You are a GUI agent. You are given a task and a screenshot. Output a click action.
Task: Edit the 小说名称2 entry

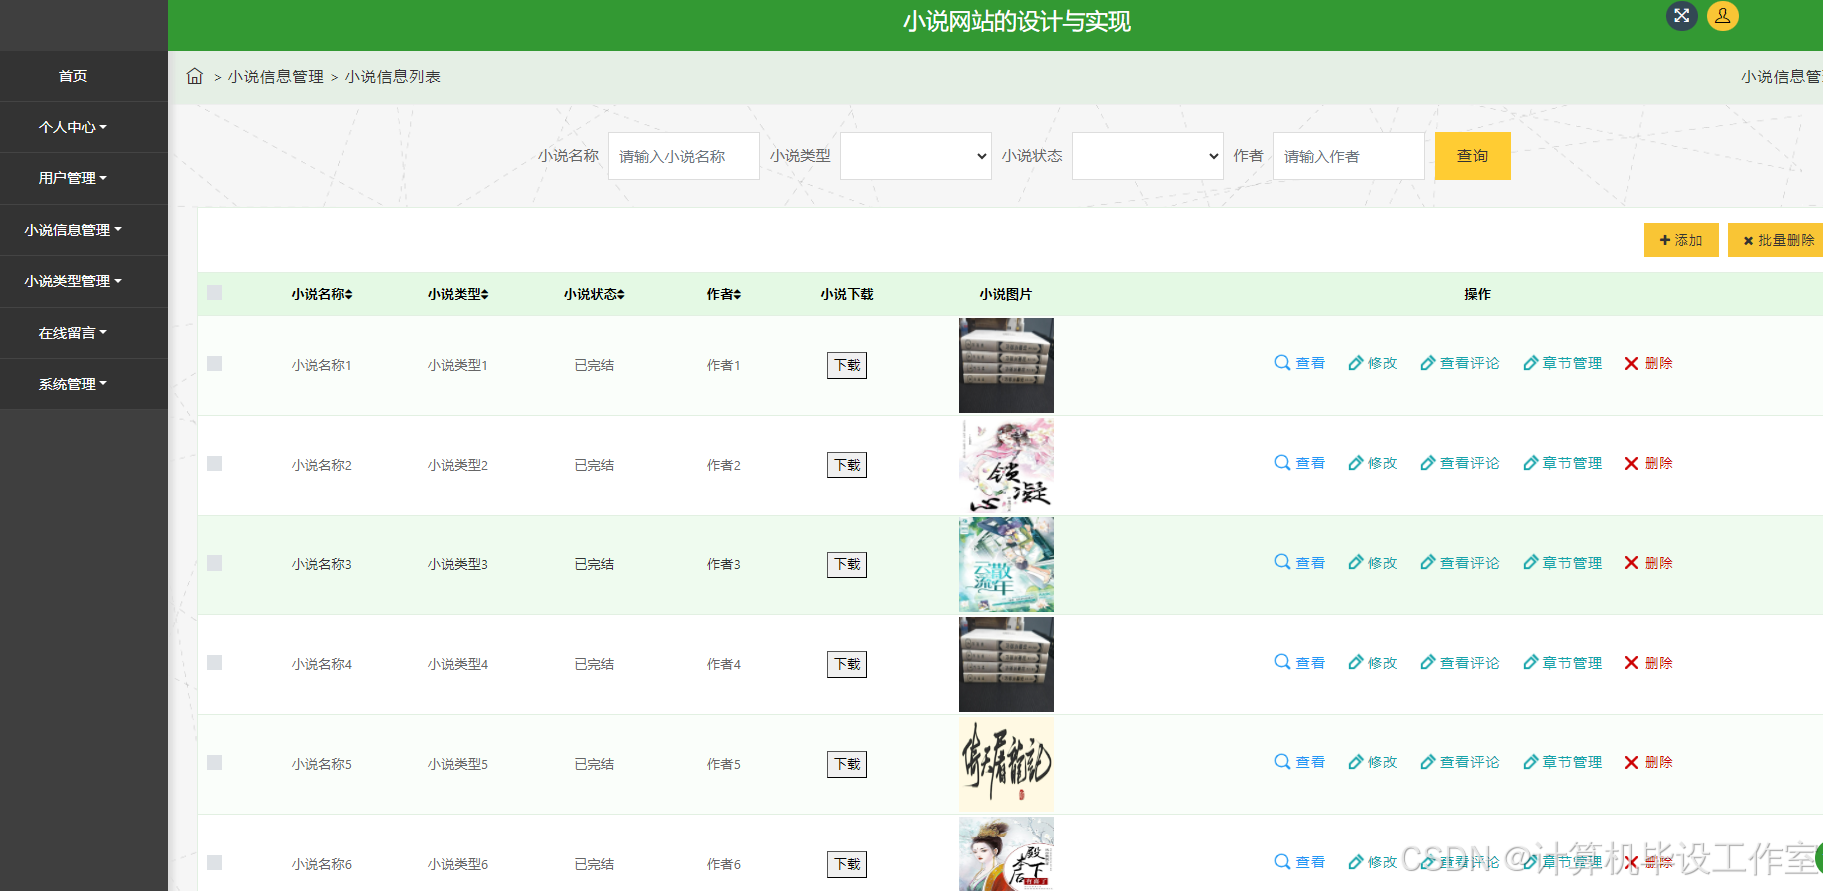[x=1372, y=463]
